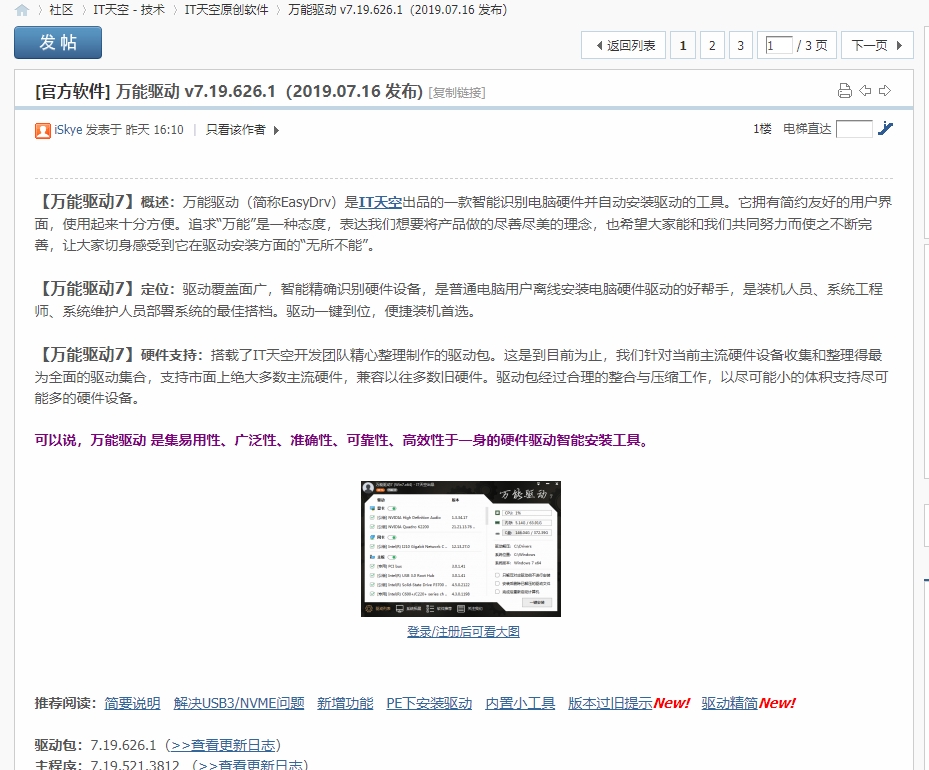Click 登录/注册后可看大图 link

[463, 632]
